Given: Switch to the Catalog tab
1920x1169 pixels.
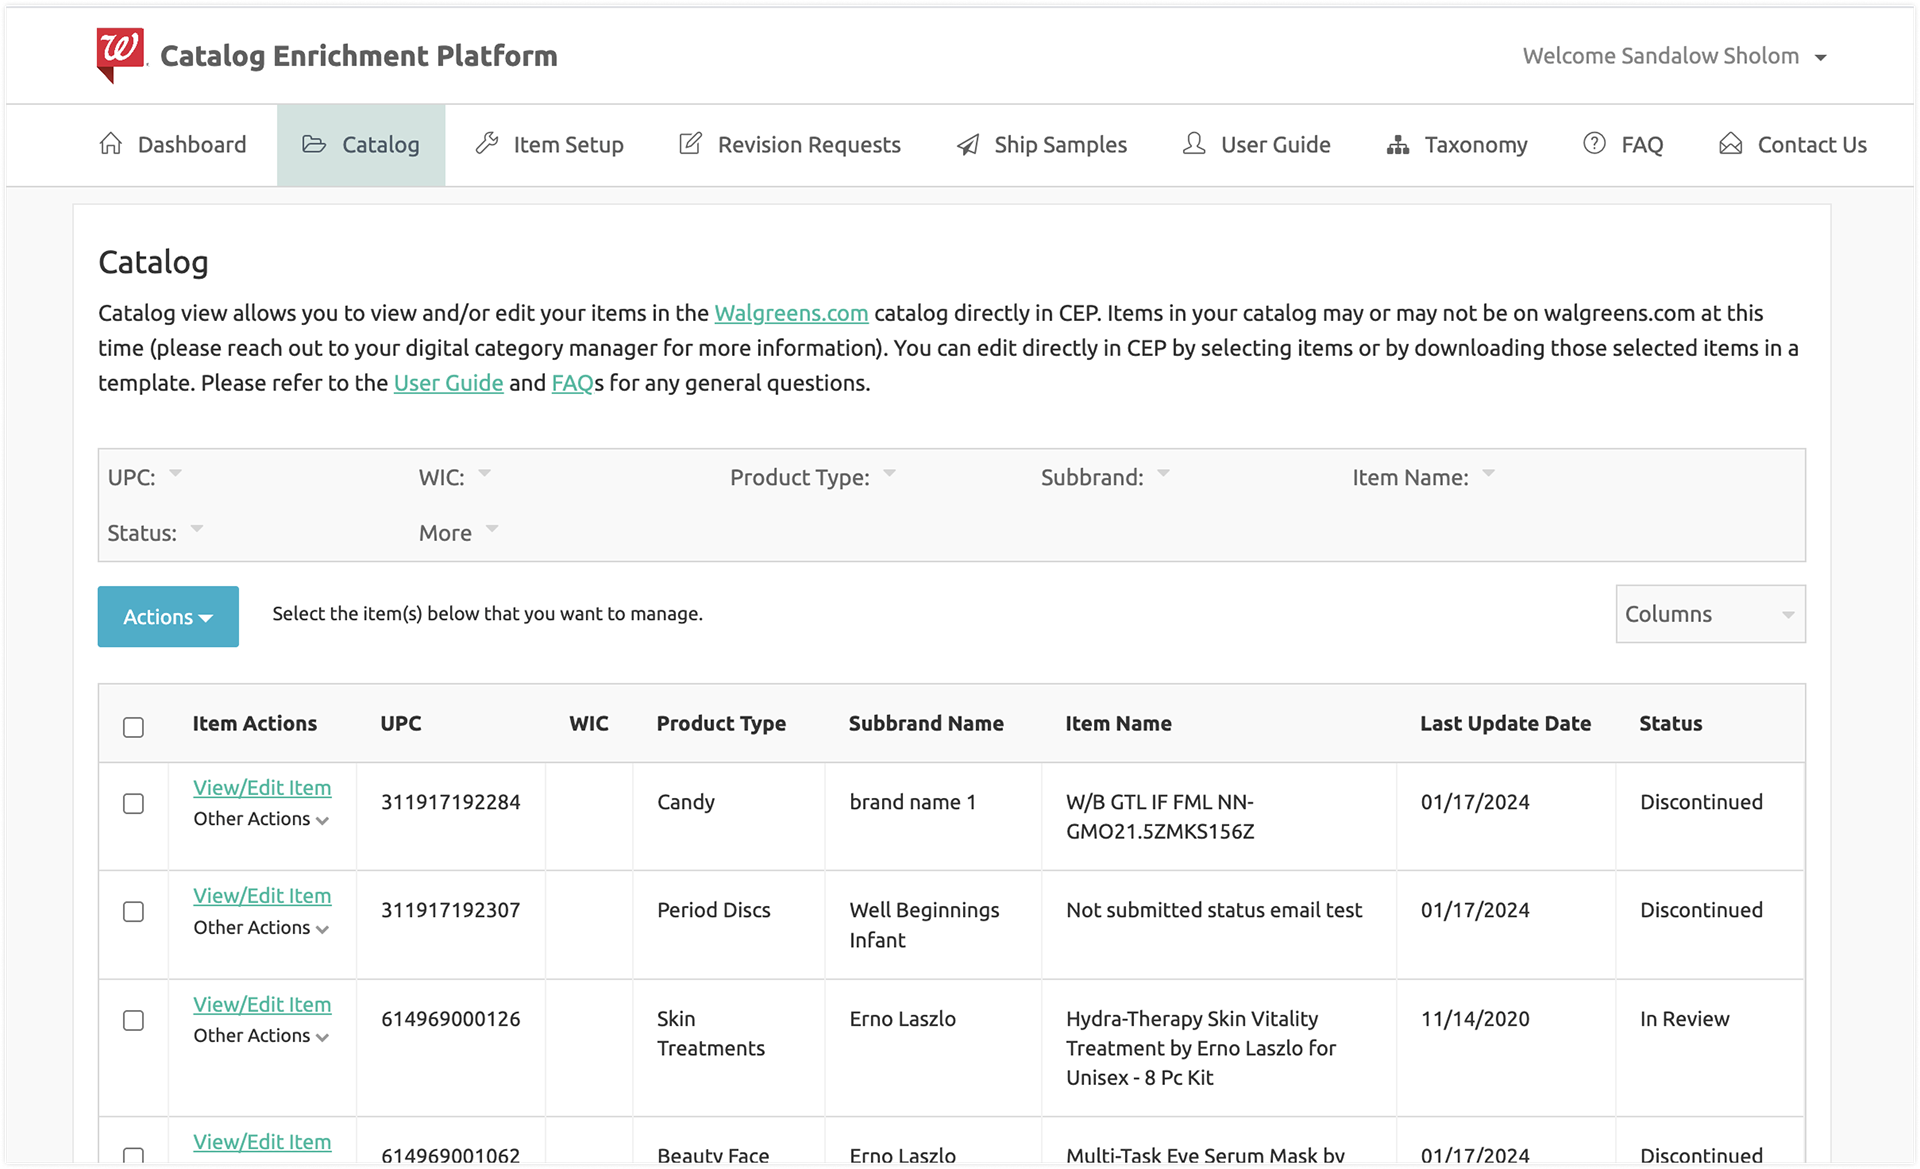Looking at the screenshot, I should pyautogui.click(x=361, y=145).
